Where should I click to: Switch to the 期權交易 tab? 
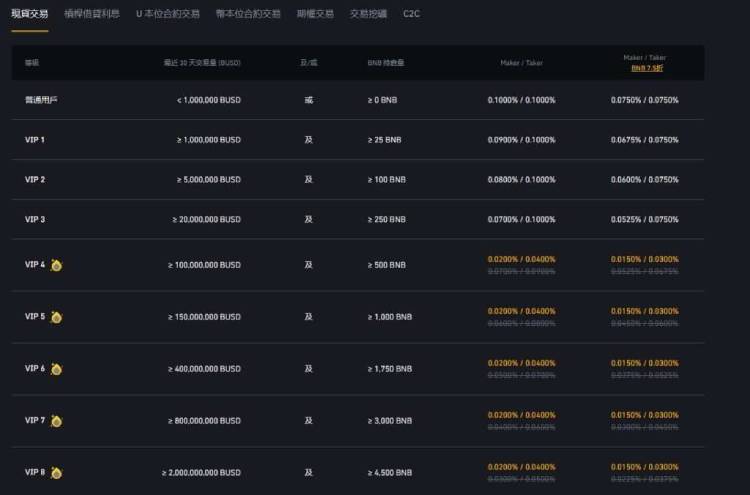pos(315,14)
